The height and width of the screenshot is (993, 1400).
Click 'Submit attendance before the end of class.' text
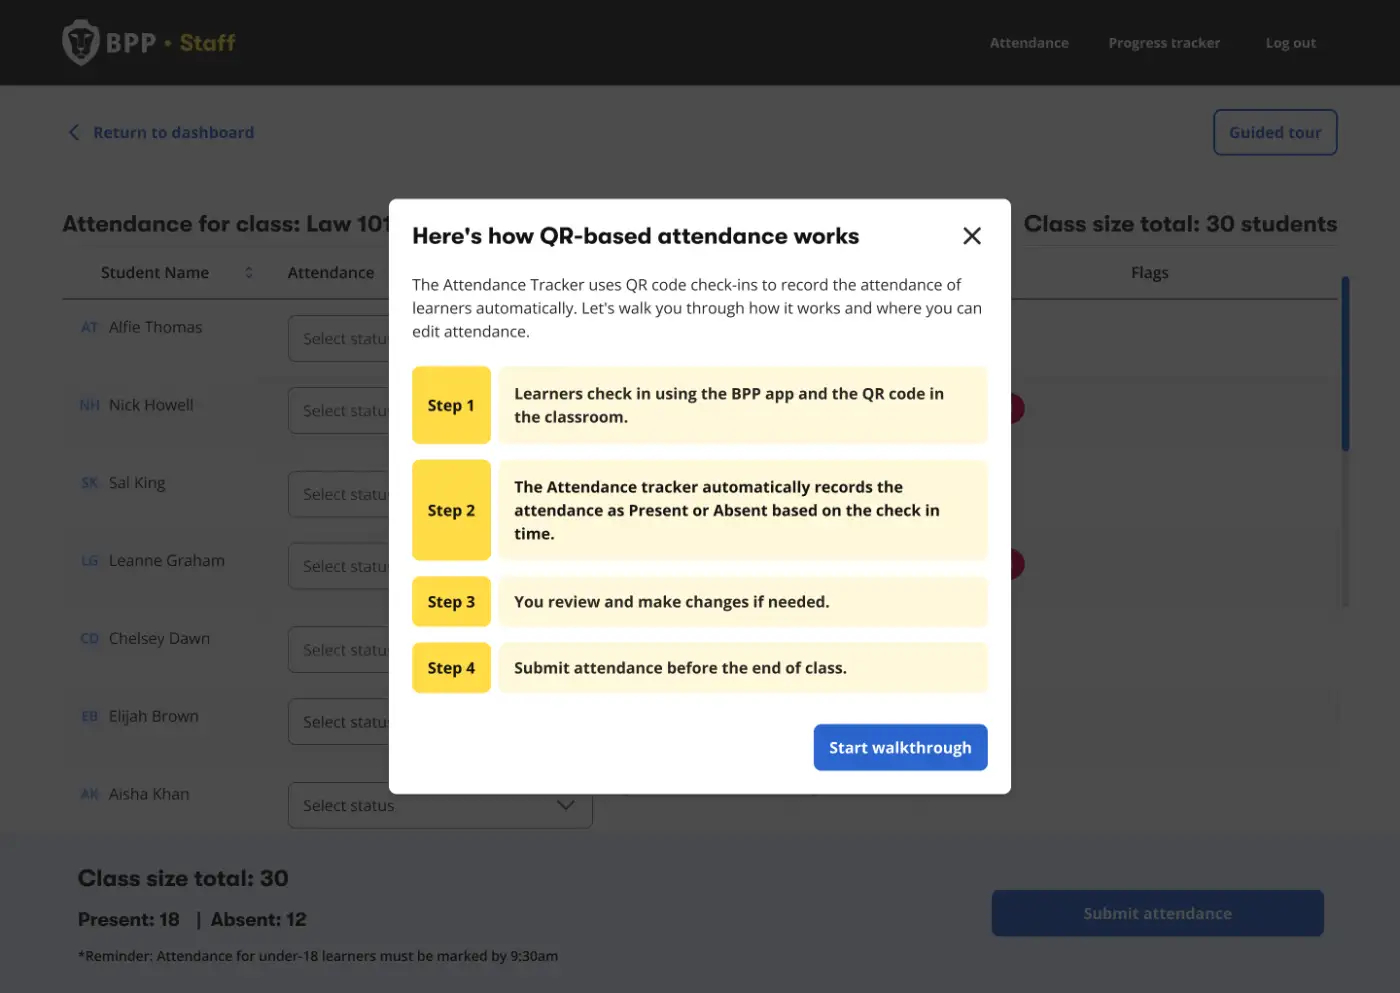680,668
